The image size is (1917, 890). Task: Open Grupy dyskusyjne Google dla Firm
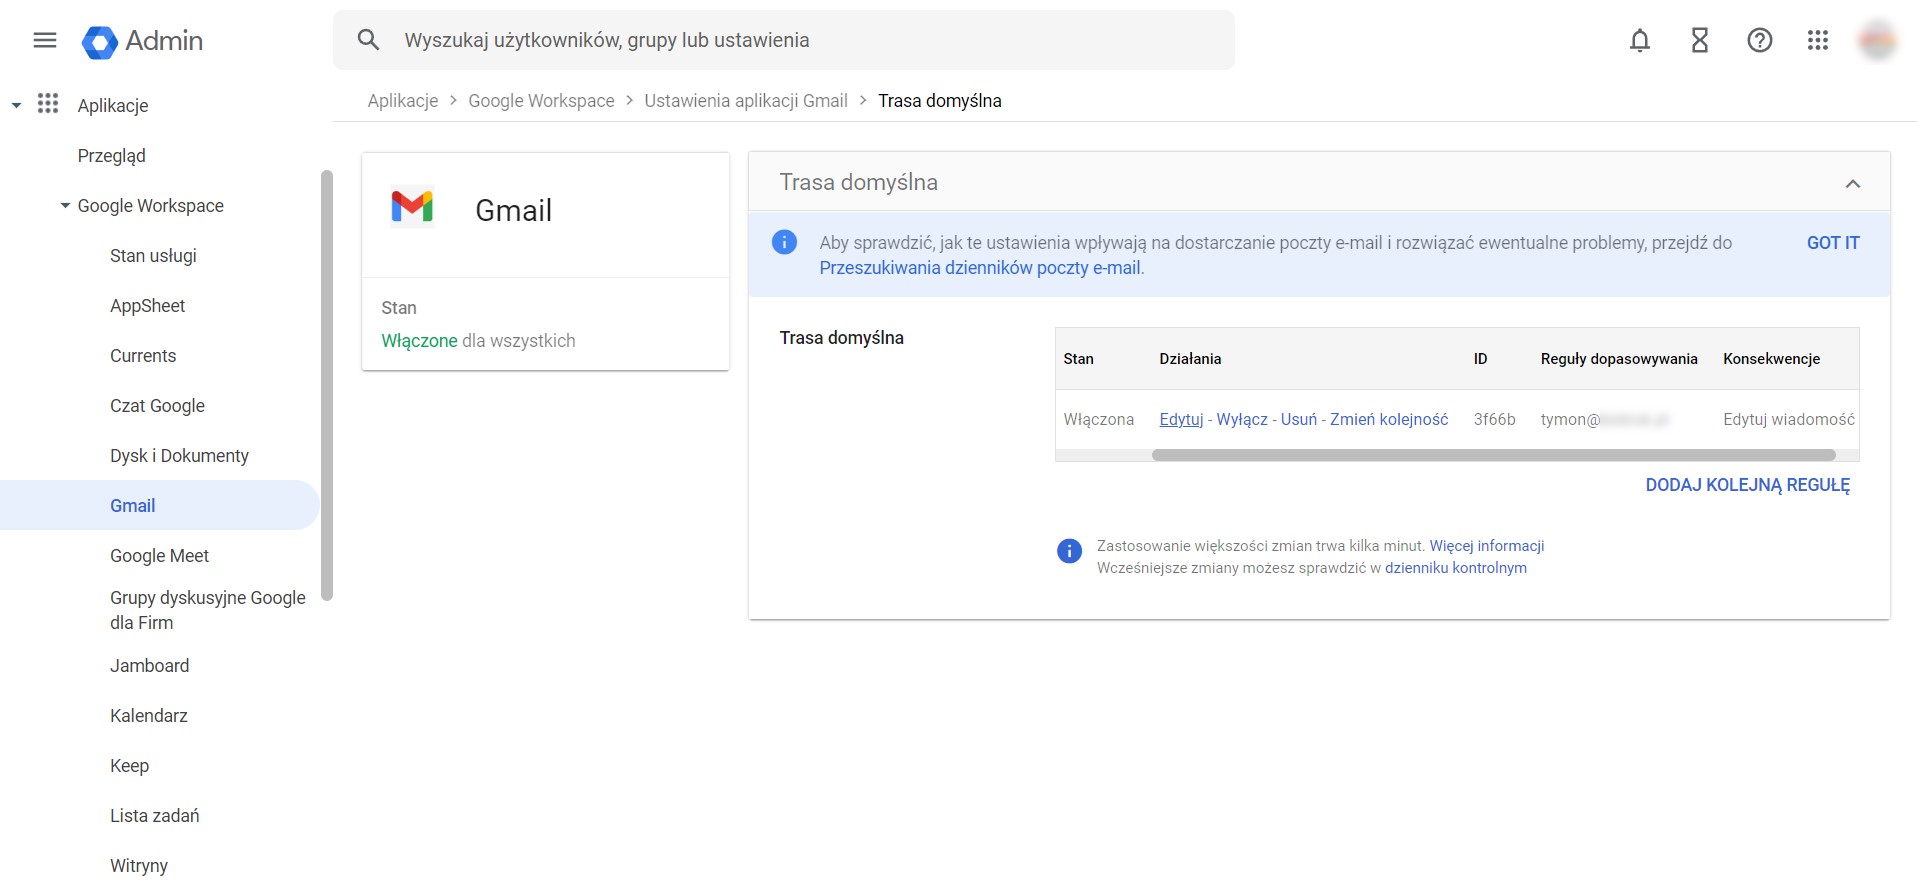point(208,610)
